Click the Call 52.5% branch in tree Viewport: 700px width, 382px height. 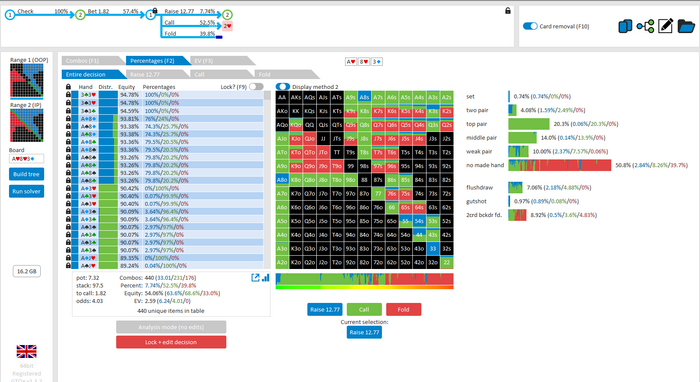click(x=189, y=22)
